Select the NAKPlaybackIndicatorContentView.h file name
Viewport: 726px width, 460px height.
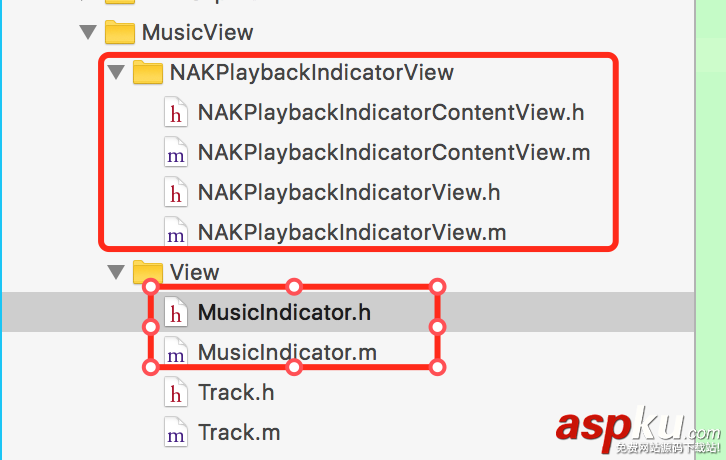point(391,112)
